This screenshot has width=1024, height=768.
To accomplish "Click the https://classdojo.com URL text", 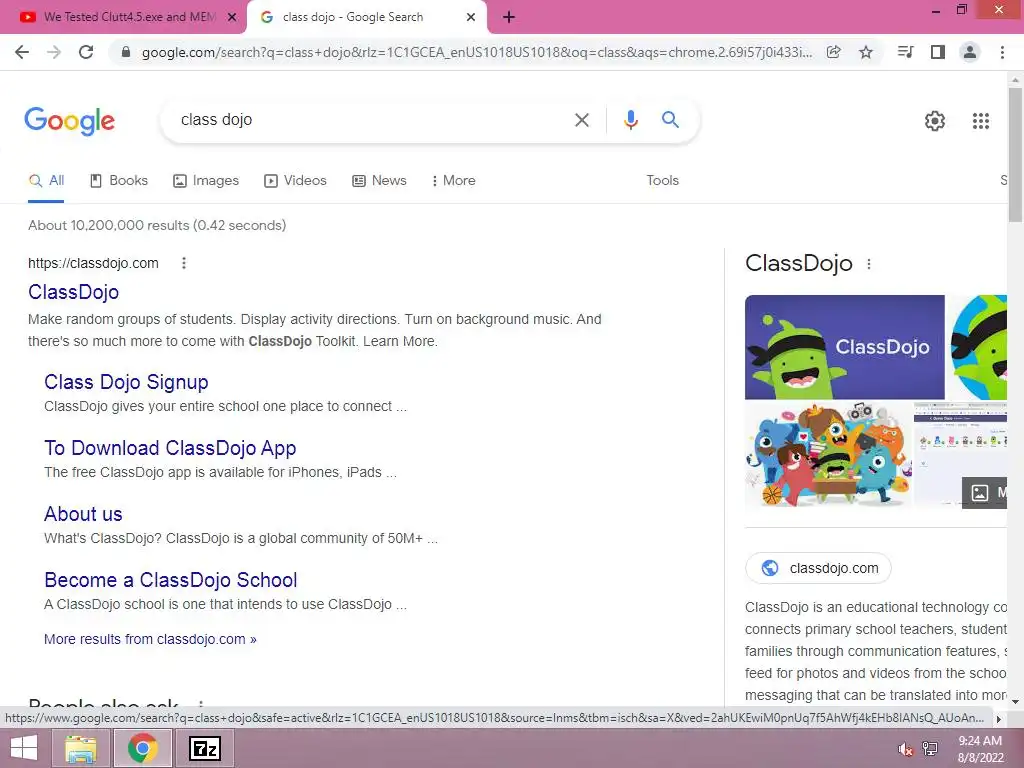I will pyautogui.click(x=93, y=263).
